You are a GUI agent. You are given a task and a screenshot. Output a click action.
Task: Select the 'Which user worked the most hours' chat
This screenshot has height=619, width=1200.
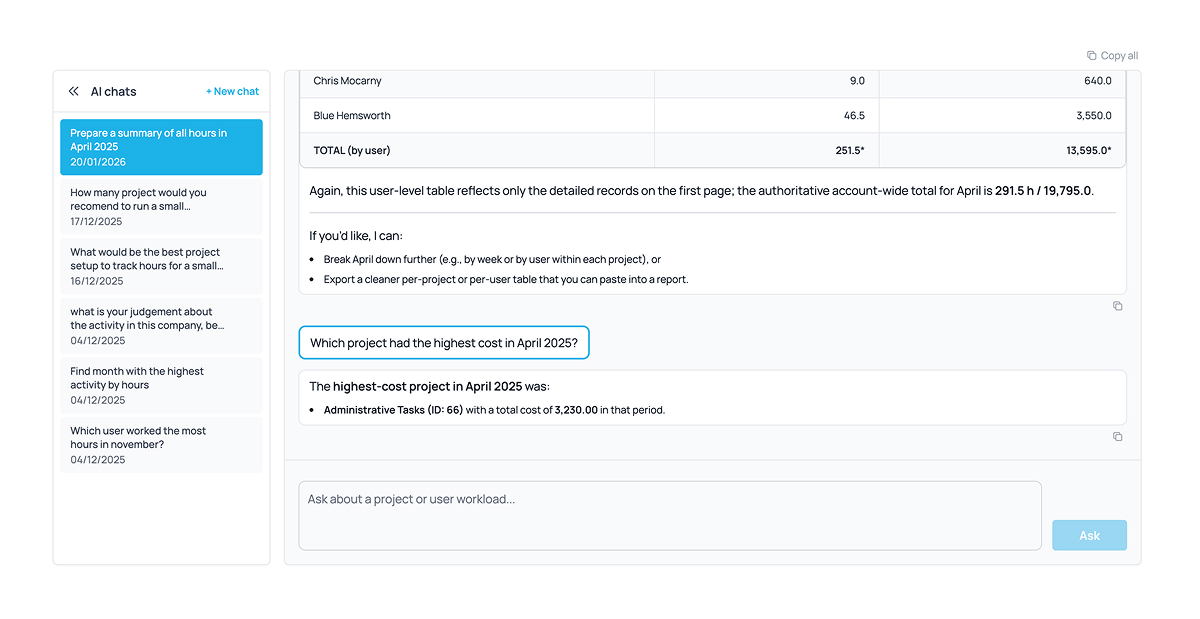point(161,444)
